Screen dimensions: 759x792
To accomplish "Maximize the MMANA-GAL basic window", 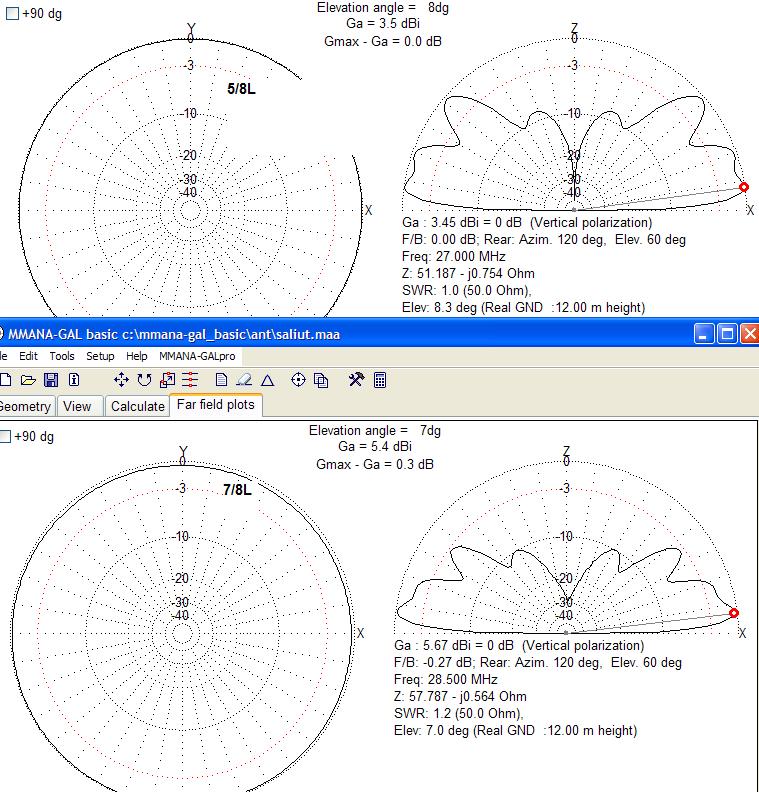I will tap(727, 334).
